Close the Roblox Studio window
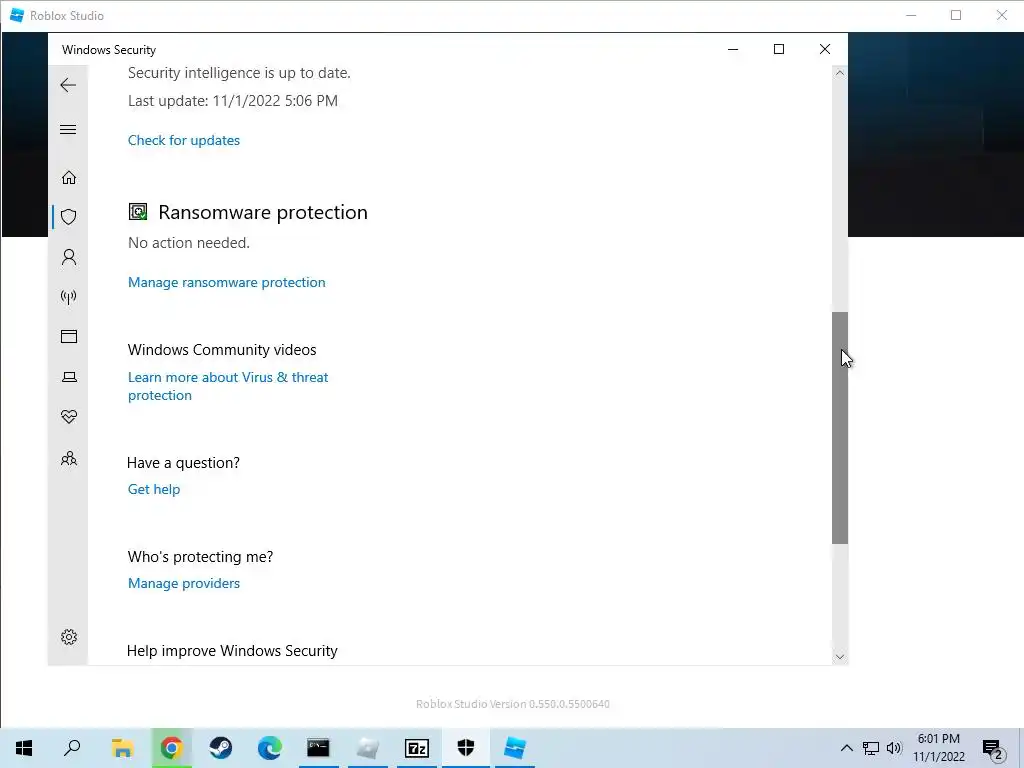 pyautogui.click(x=1002, y=15)
